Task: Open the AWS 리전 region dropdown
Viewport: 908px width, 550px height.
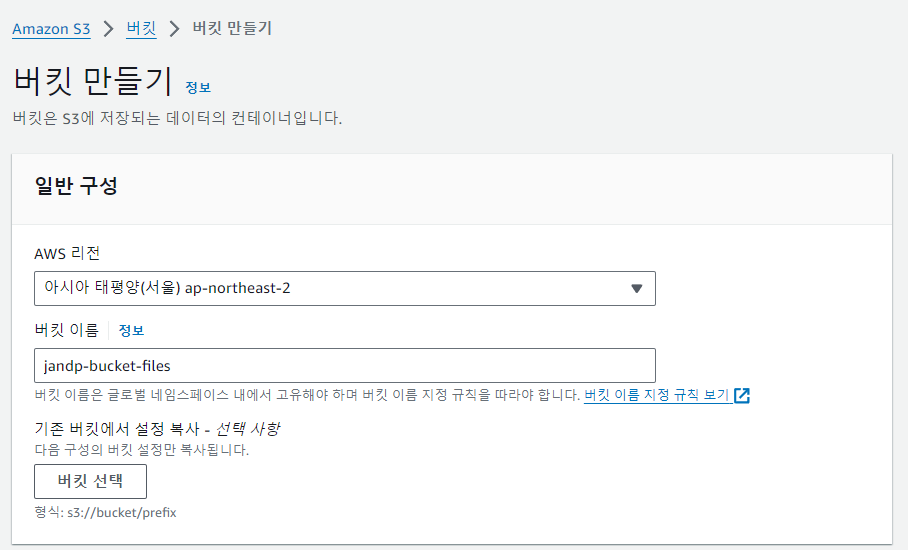Action: [345, 288]
